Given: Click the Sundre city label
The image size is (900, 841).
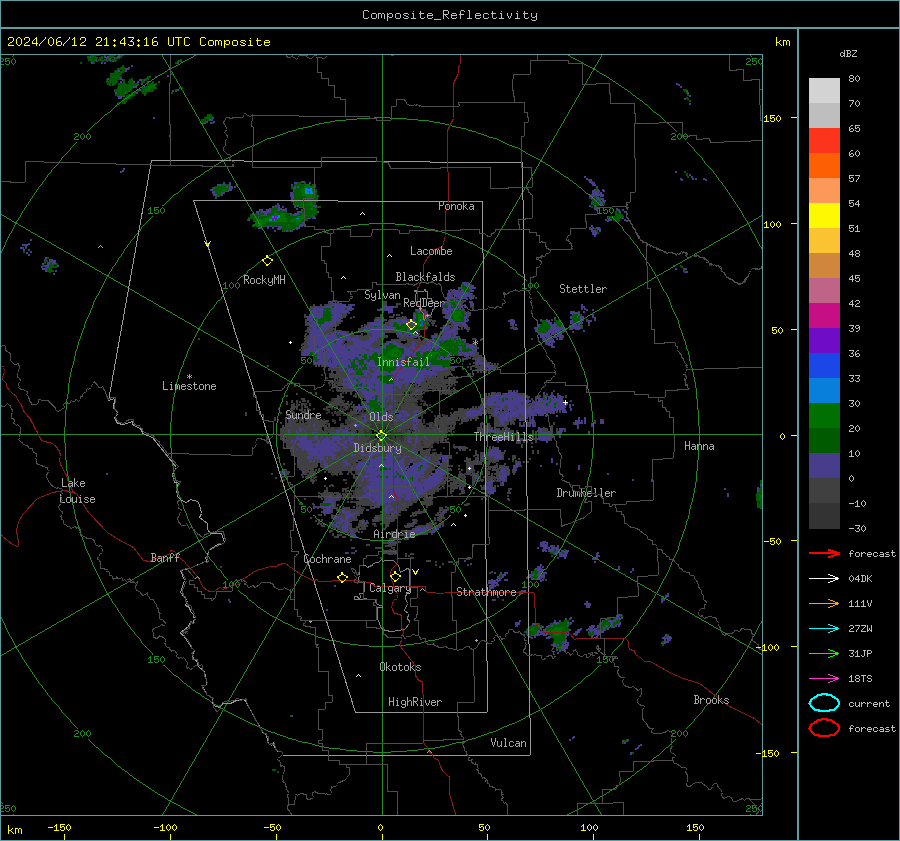Looking at the screenshot, I should pos(303,414).
